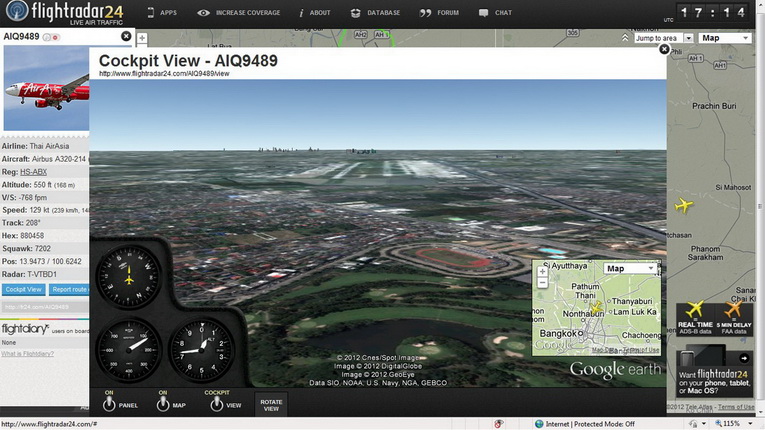
Task: Open the main Map type dropdown
Action: coord(725,38)
